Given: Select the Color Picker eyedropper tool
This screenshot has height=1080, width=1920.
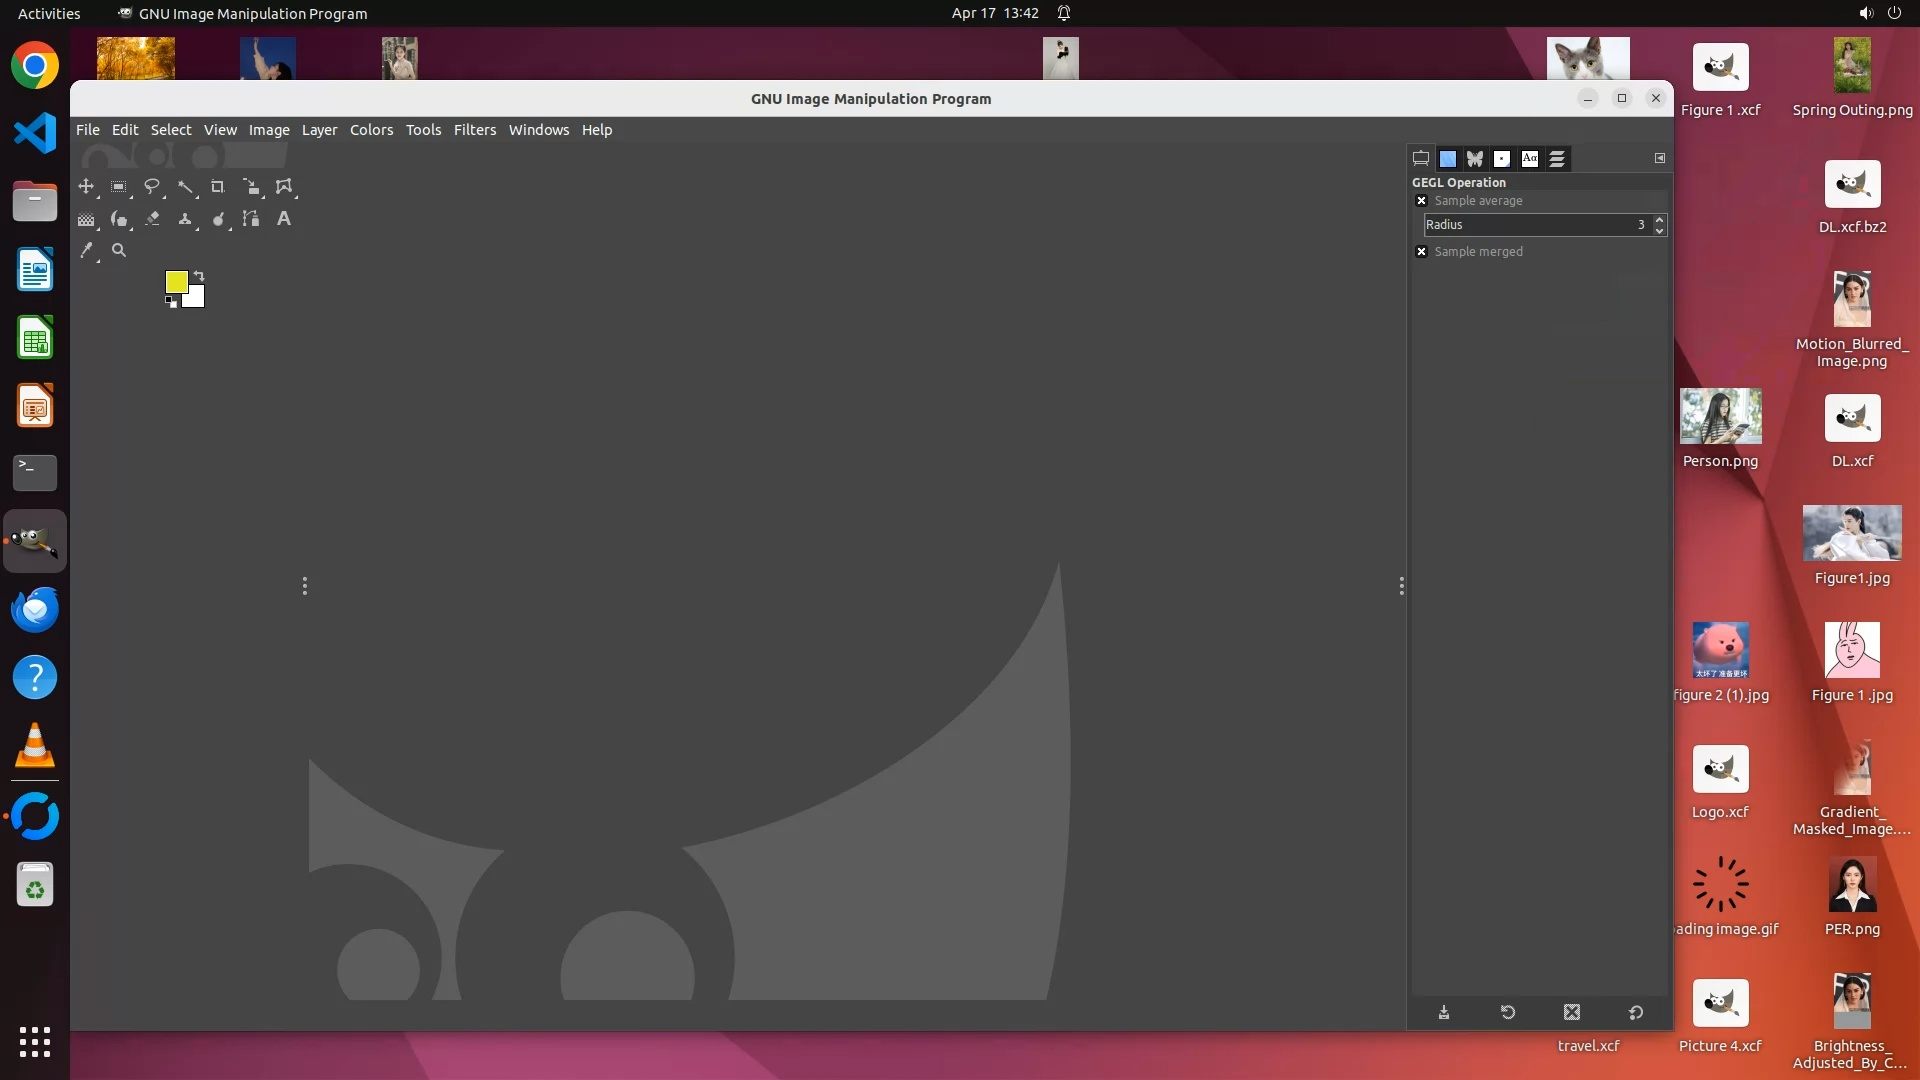Looking at the screenshot, I should (x=86, y=251).
